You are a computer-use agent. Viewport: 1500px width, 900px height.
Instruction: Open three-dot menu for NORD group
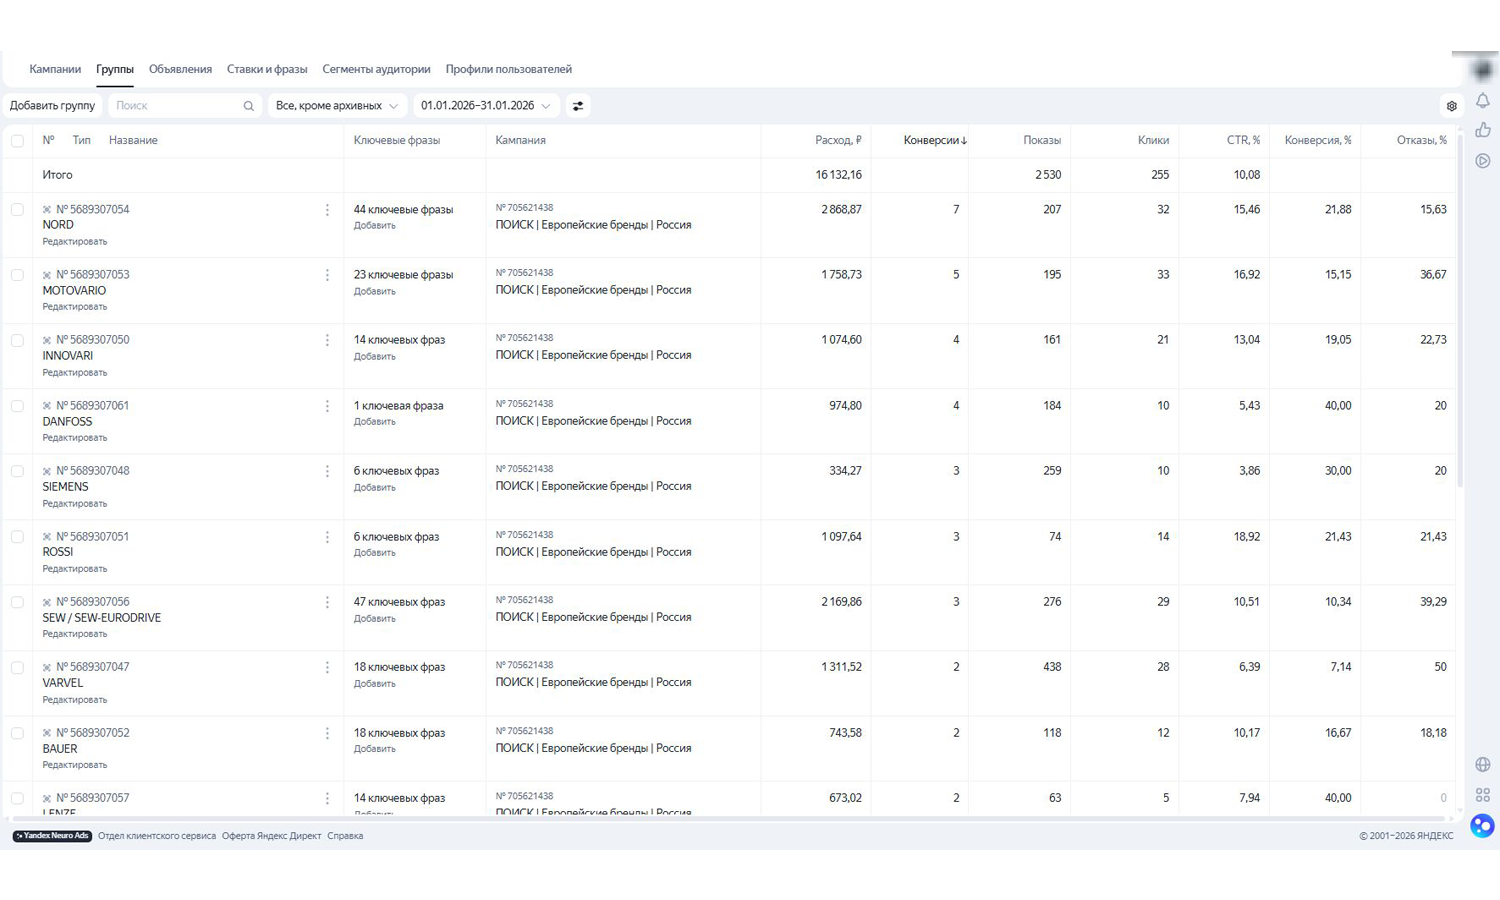point(327,210)
